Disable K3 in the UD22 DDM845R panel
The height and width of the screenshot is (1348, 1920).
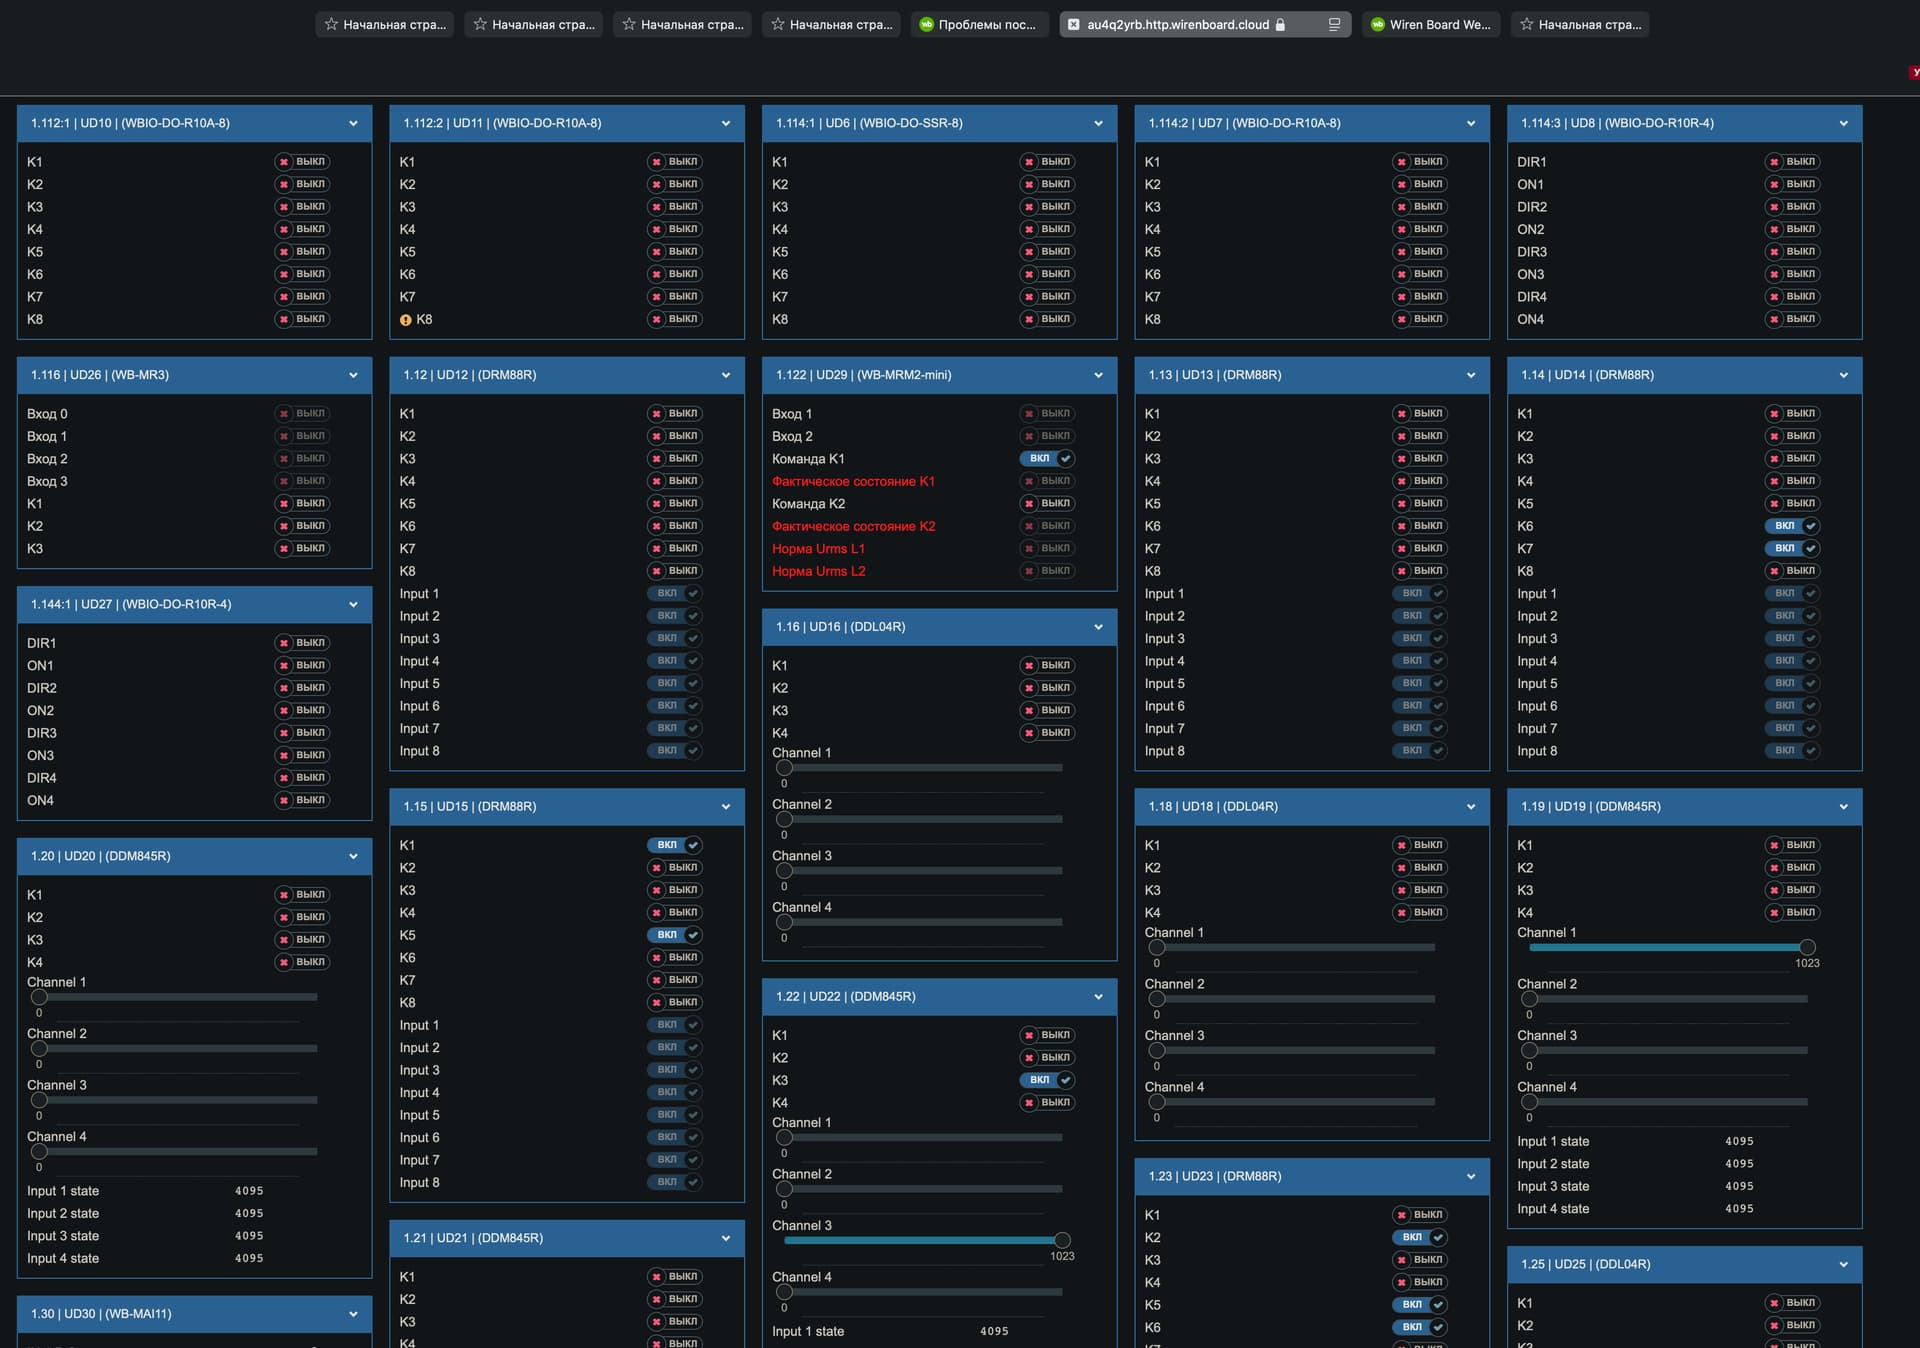pos(1047,1080)
